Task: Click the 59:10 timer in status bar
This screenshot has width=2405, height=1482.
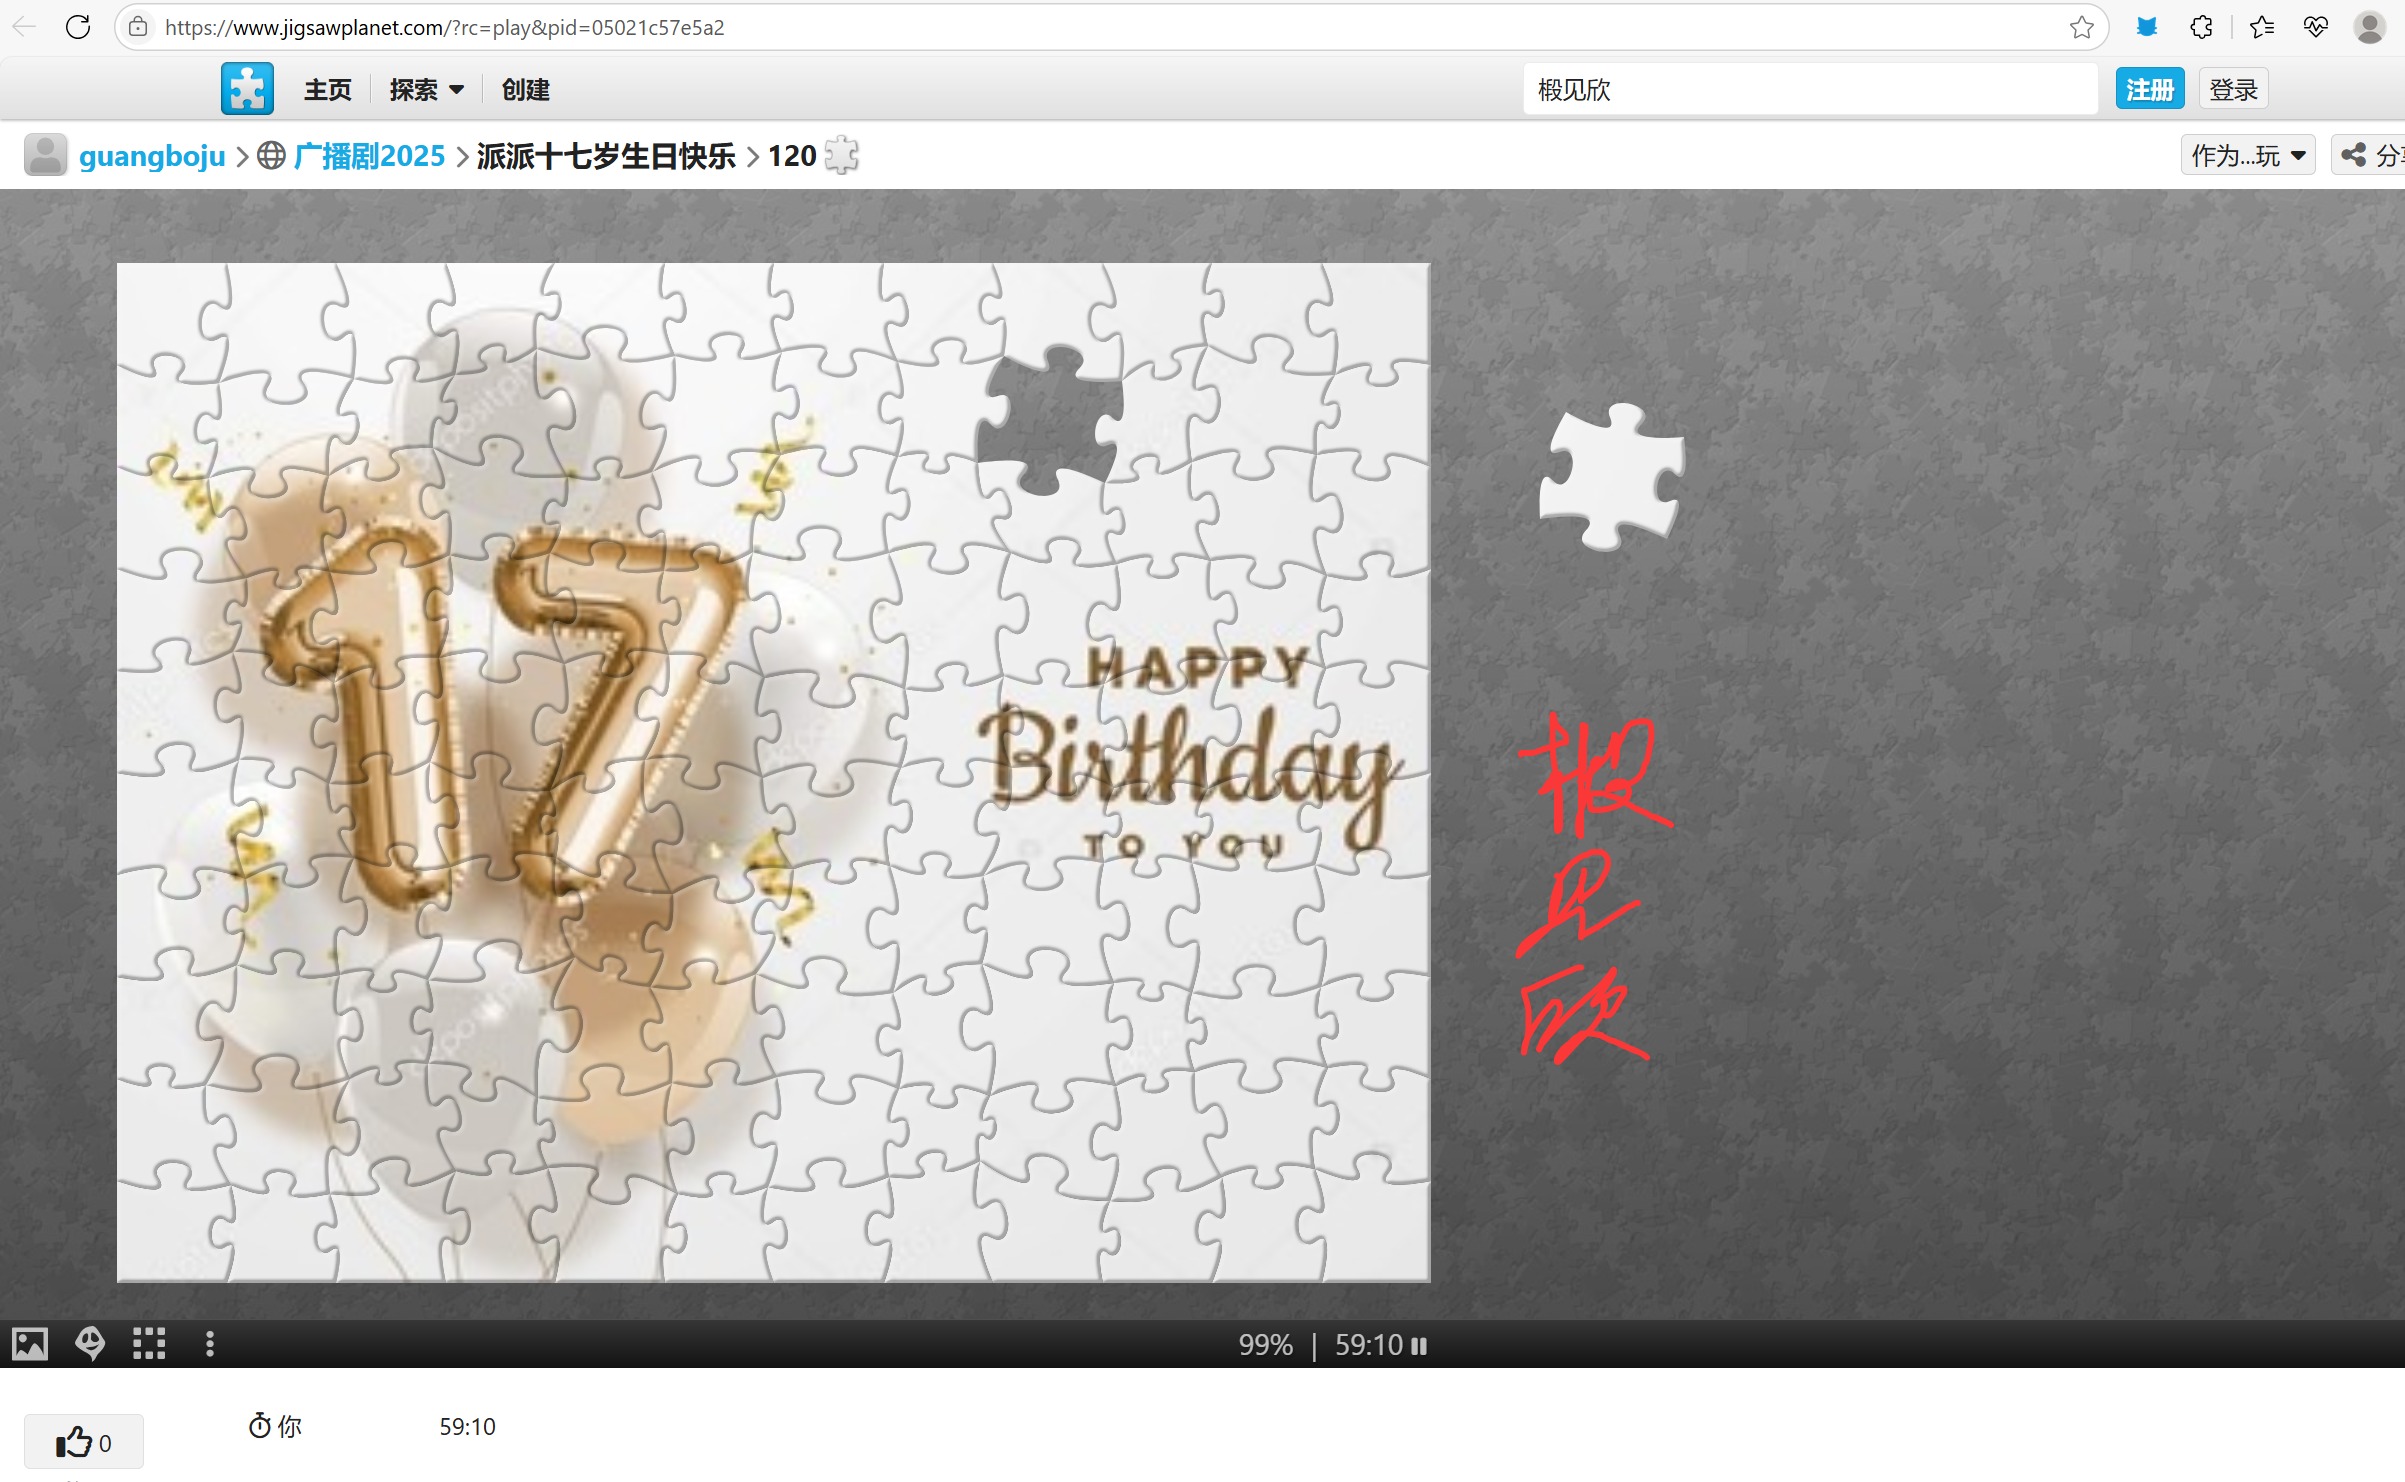Action: (1369, 1345)
